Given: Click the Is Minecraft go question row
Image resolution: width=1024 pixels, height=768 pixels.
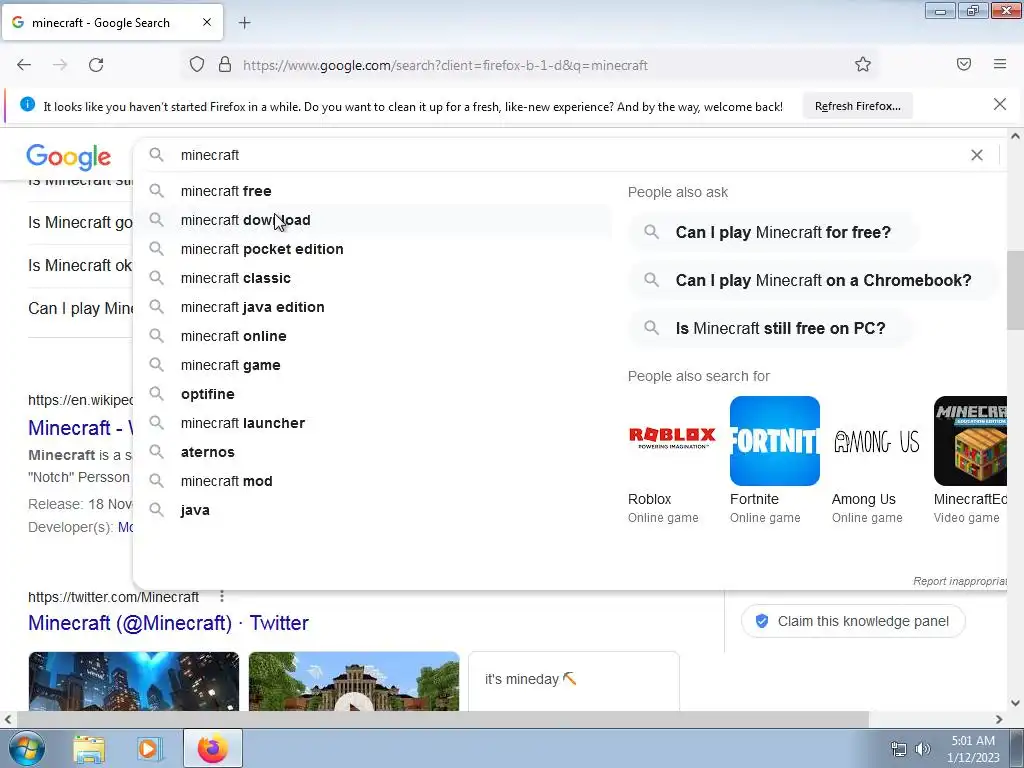Looking at the screenshot, I should (80, 223).
